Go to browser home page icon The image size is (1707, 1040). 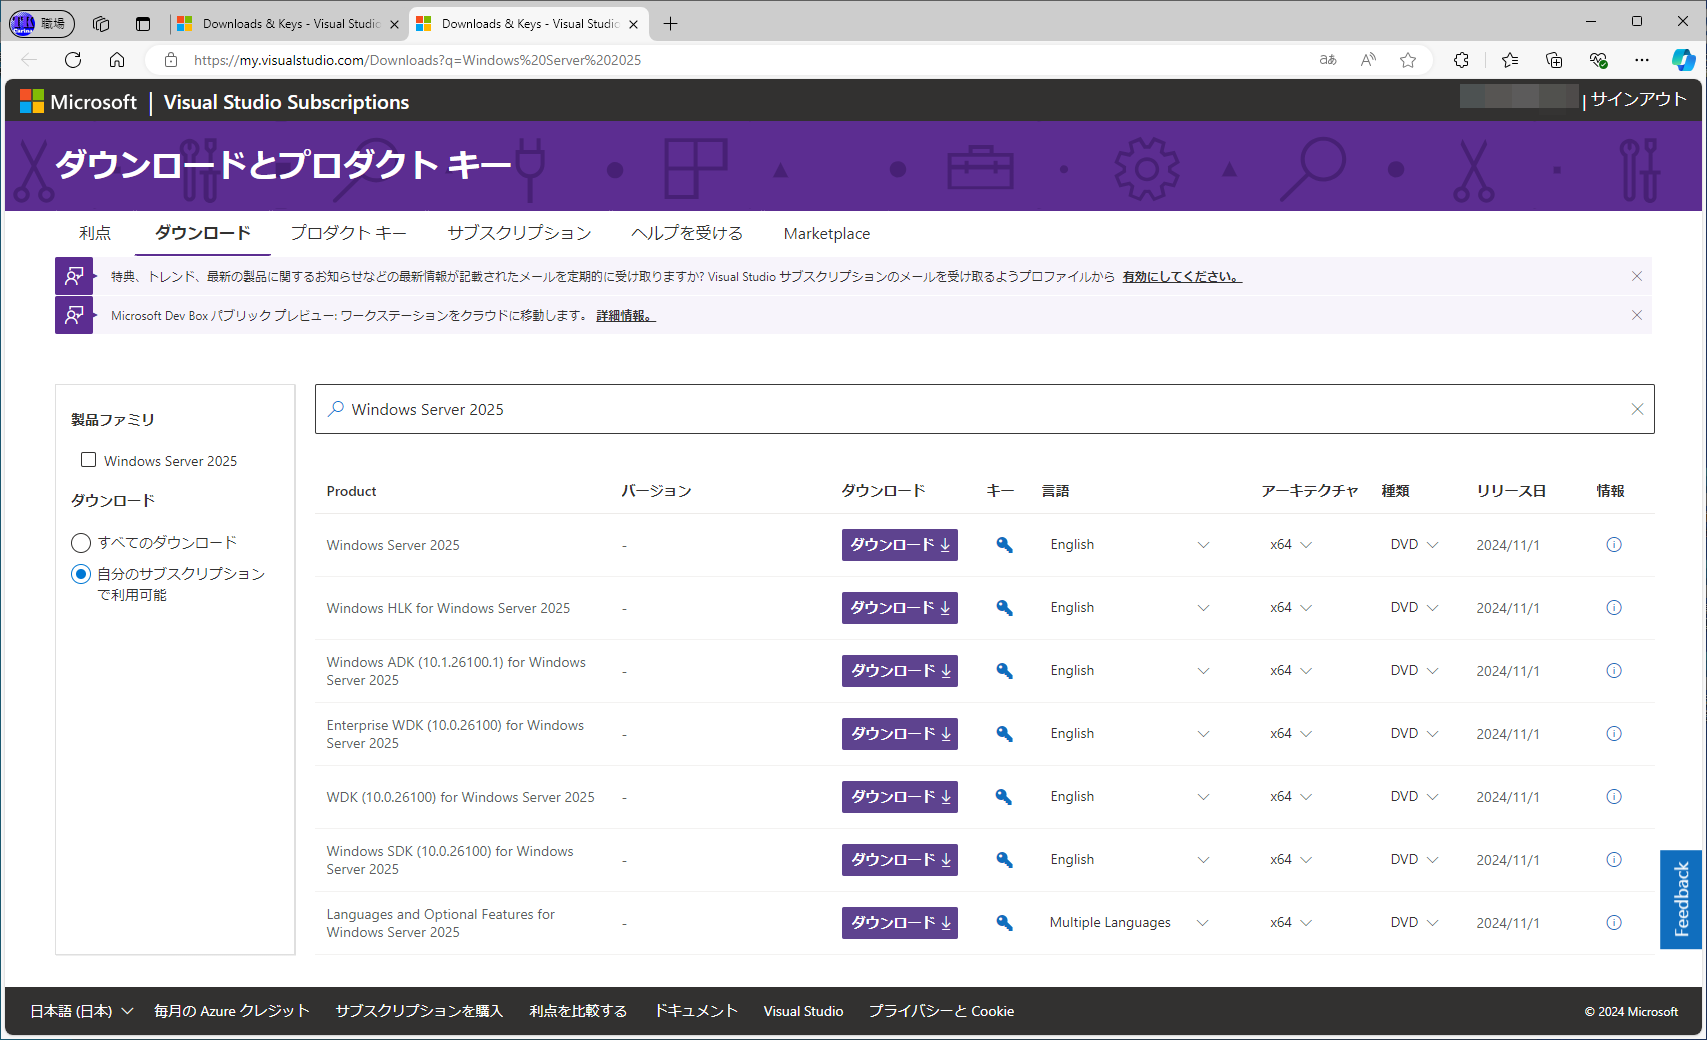[117, 60]
